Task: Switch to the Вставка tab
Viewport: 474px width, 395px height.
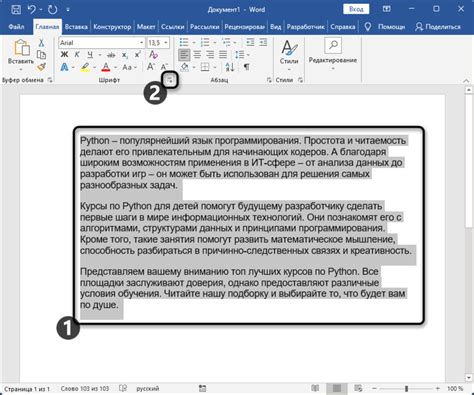Action: pos(76,27)
